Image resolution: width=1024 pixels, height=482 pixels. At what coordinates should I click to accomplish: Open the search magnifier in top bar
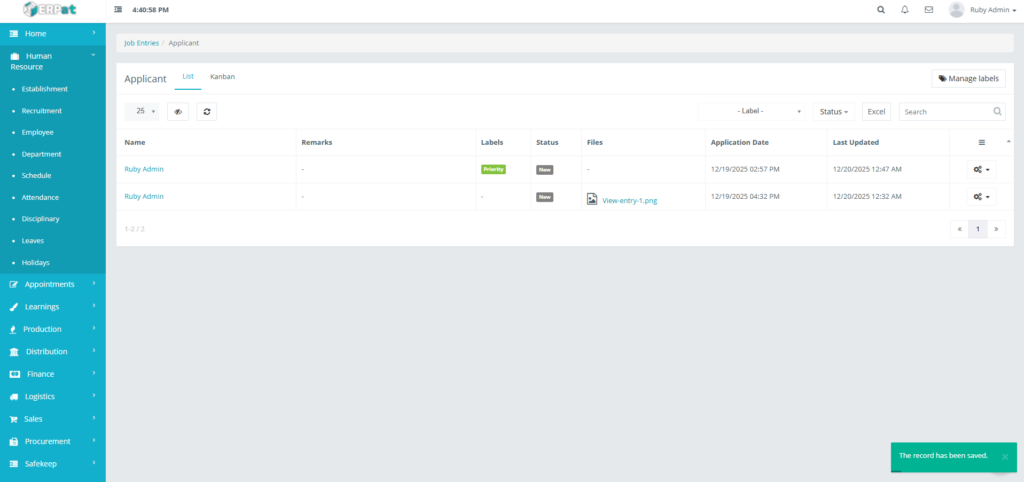881,10
